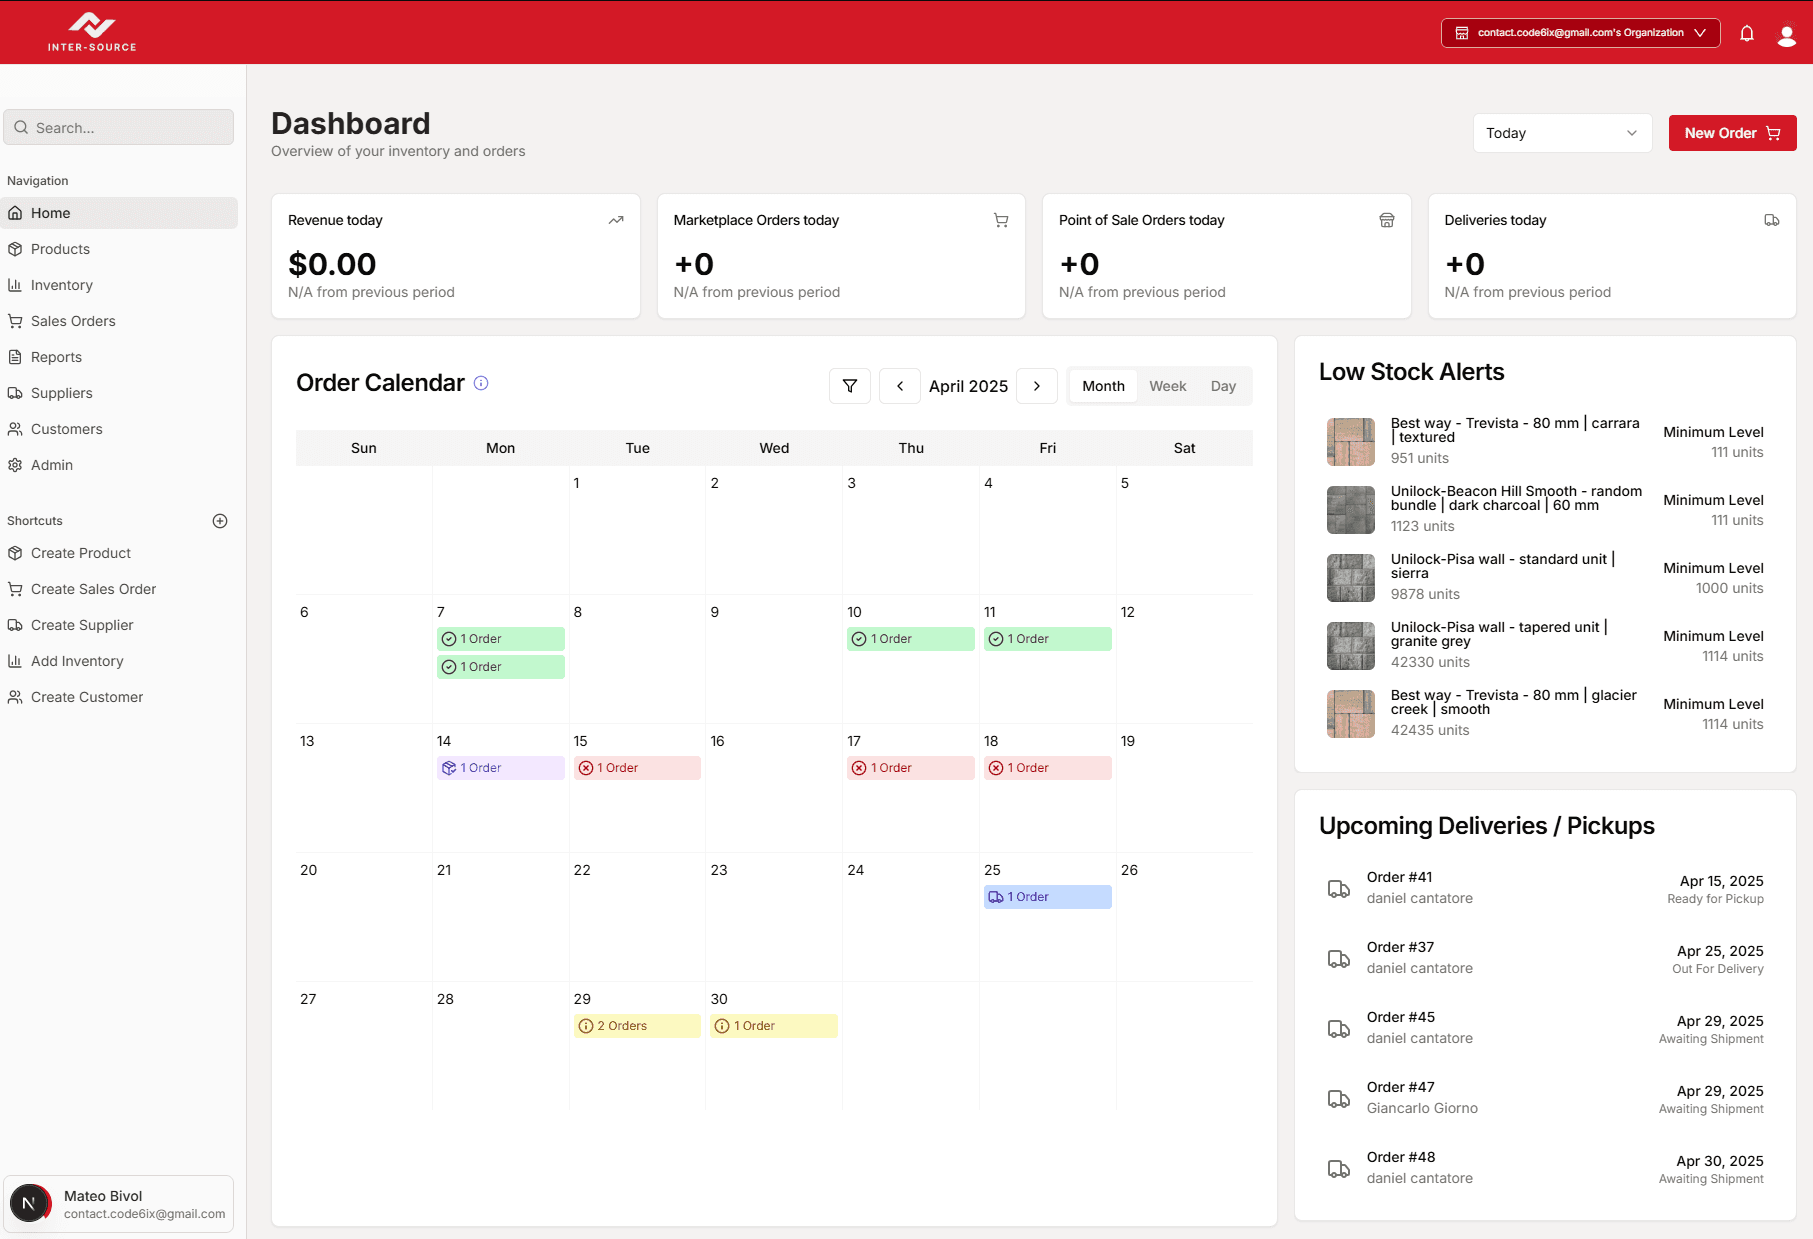Select the Month view toggle
Screen dimensions: 1813x1239
click(x=1102, y=386)
